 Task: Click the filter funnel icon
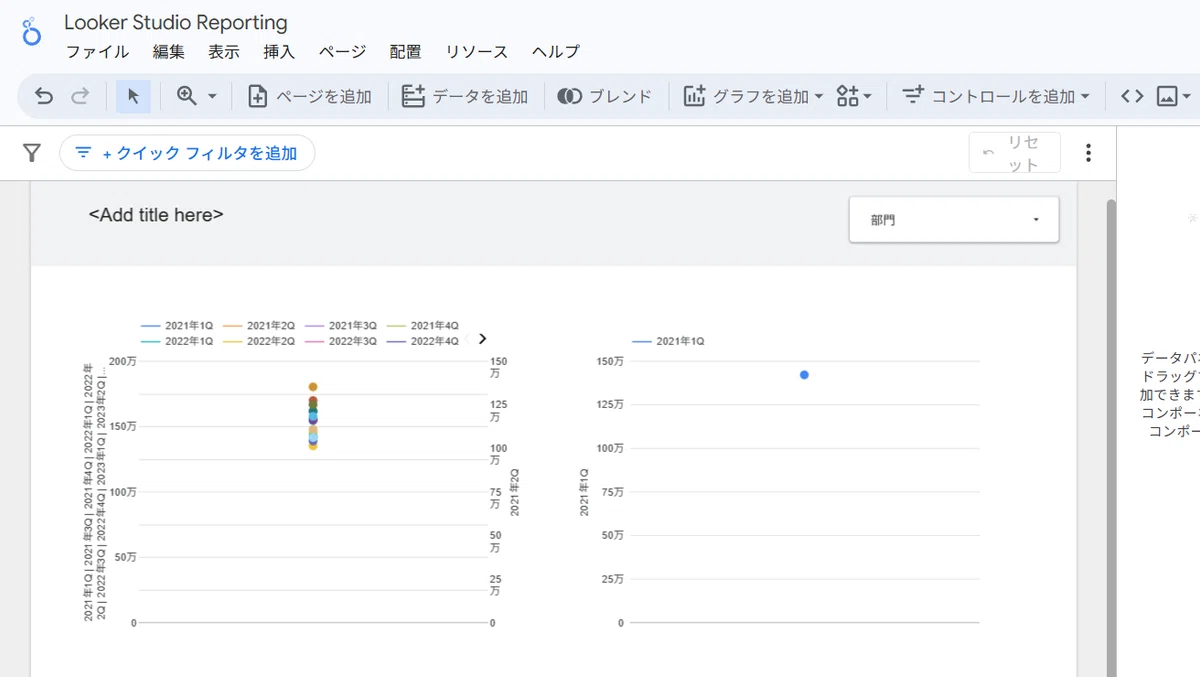pyautogui.click(x=32, y=153)
